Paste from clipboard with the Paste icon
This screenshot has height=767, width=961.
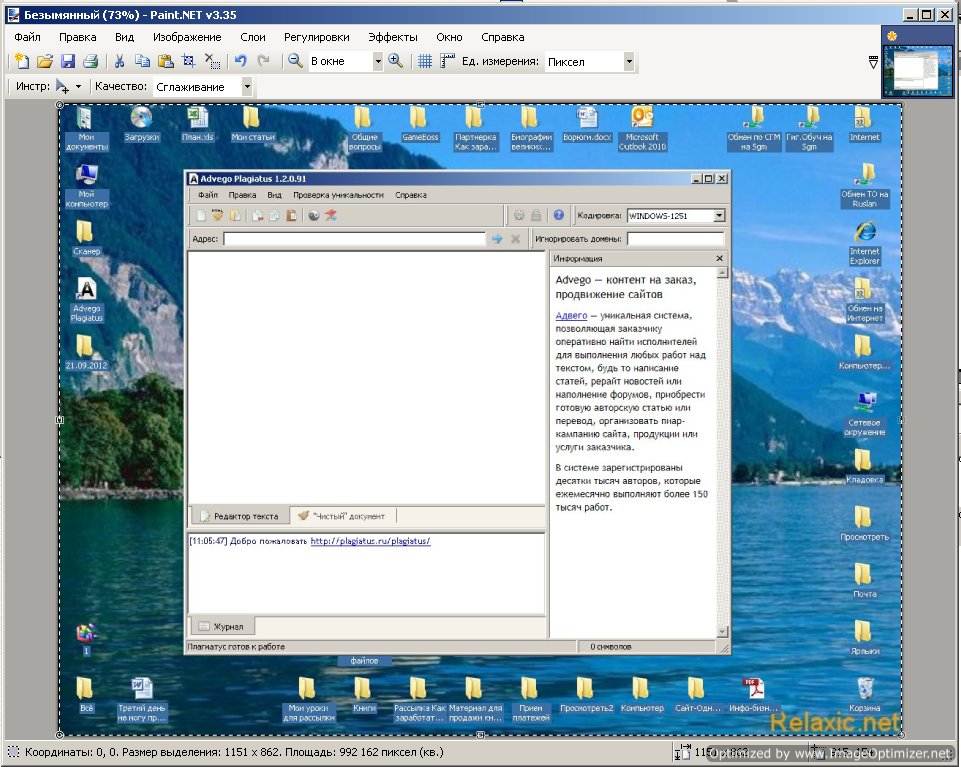pyautogui.click(x=165, y=61)
